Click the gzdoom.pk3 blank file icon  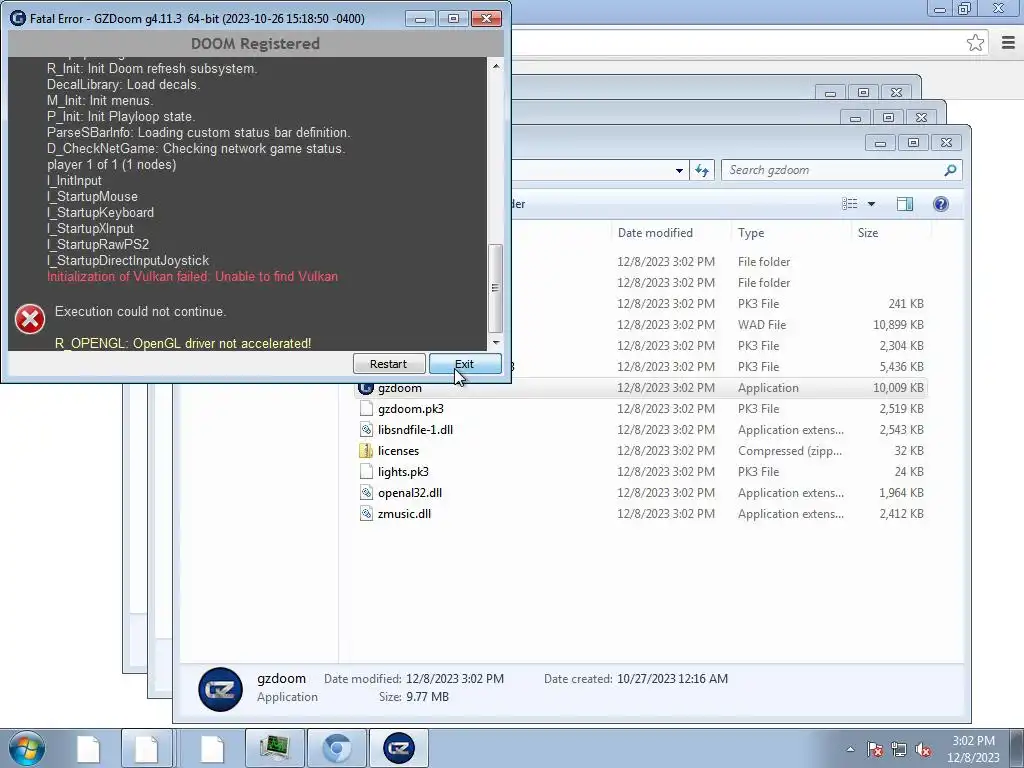[x=366, y=409]
